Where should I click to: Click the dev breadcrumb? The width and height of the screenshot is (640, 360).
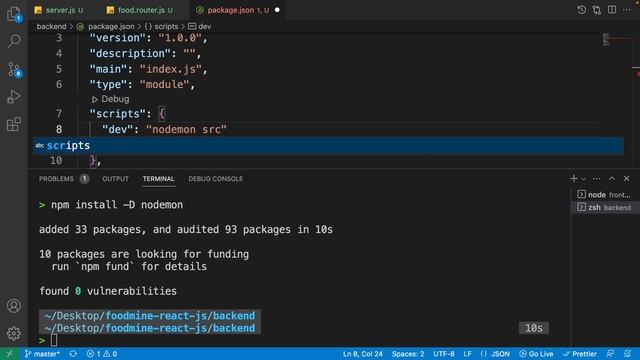tap(200, 27)
